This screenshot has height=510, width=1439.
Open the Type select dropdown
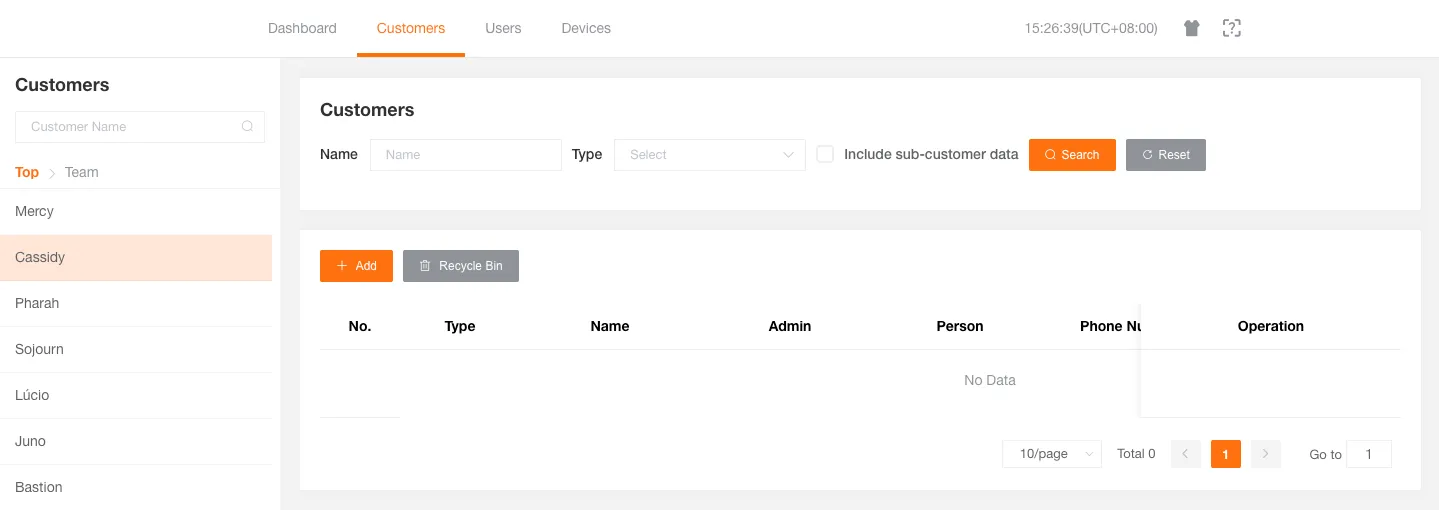click(709, 155)
